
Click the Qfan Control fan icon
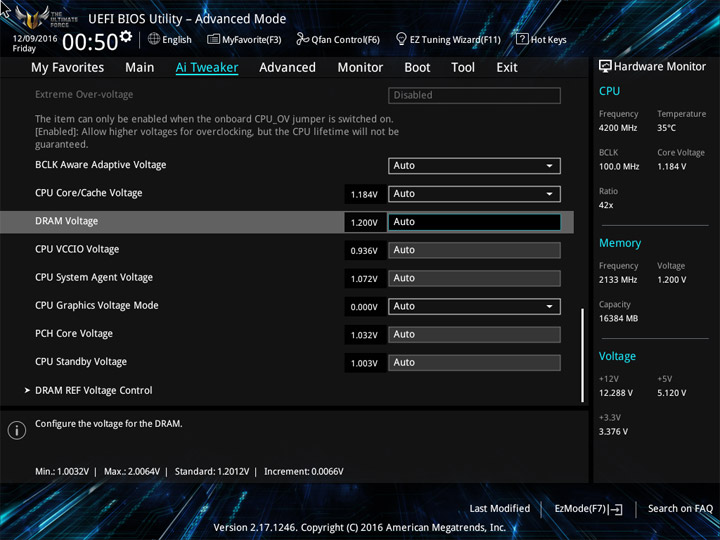point(302,39)
